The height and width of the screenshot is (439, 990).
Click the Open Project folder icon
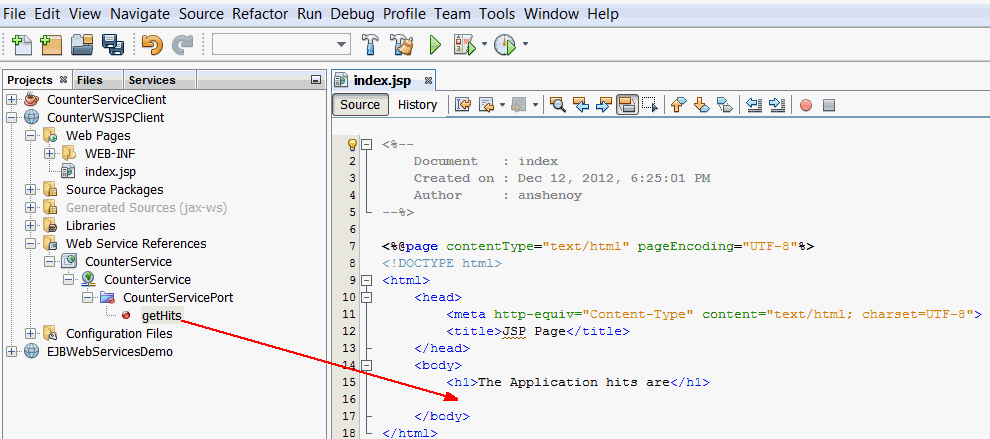(82, 44)
